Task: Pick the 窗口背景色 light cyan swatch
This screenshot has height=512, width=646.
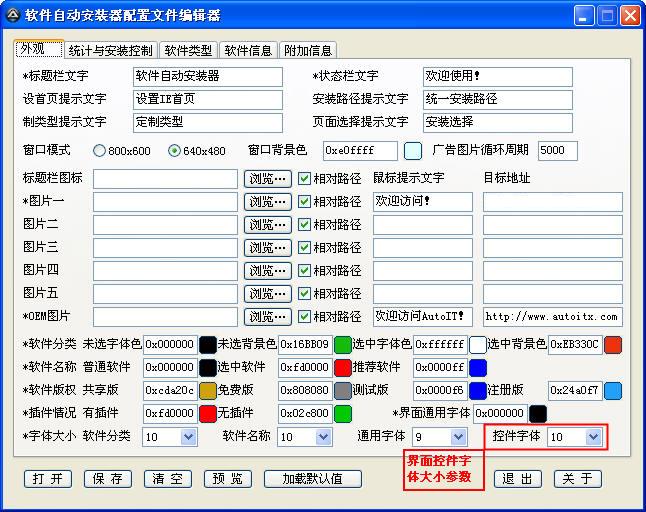Action: 413,151
